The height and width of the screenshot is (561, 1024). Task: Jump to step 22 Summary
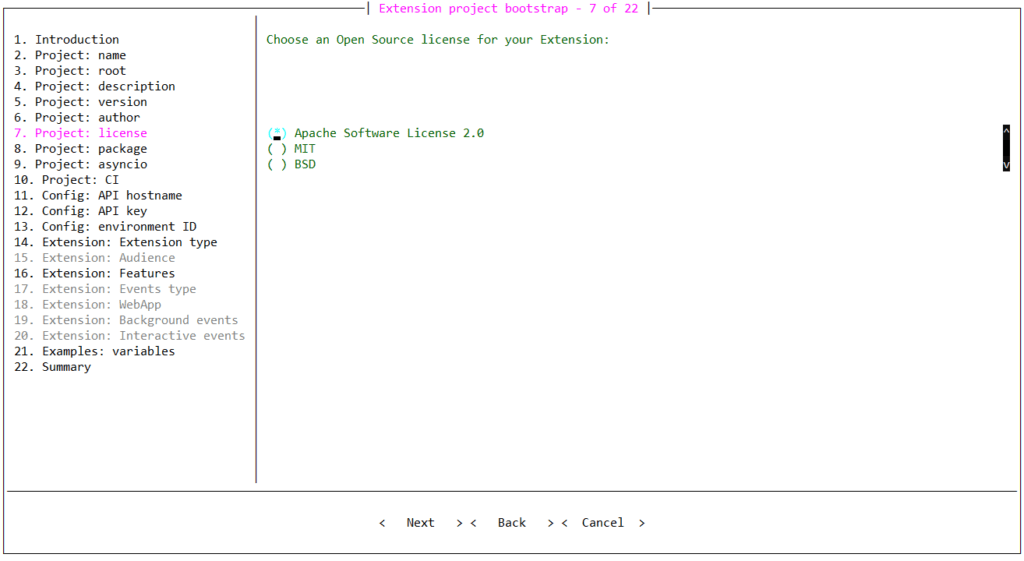52,367
